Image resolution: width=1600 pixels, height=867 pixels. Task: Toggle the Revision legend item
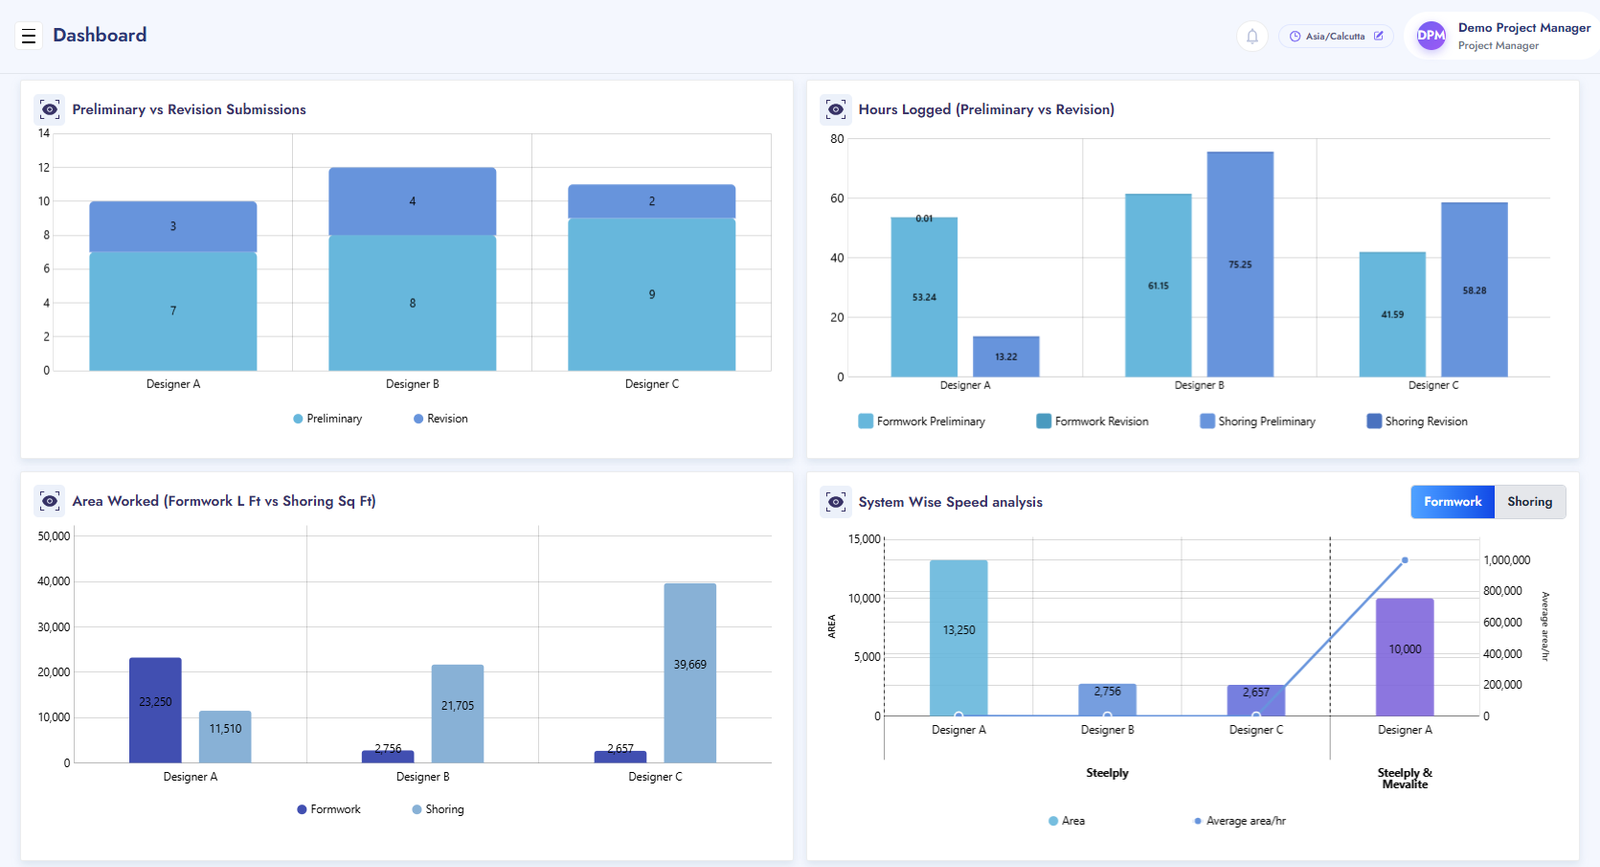[x=440, y=419]
